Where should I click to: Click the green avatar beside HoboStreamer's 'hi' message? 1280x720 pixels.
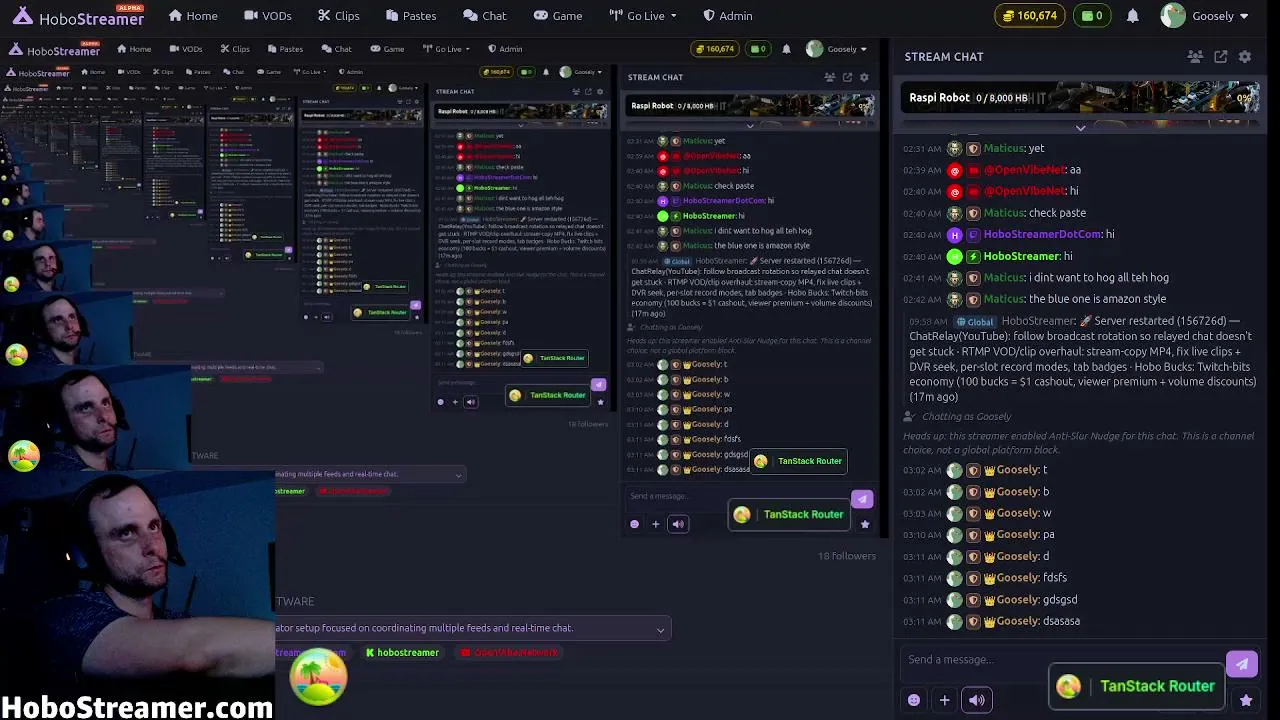click(x=955, y=256)
